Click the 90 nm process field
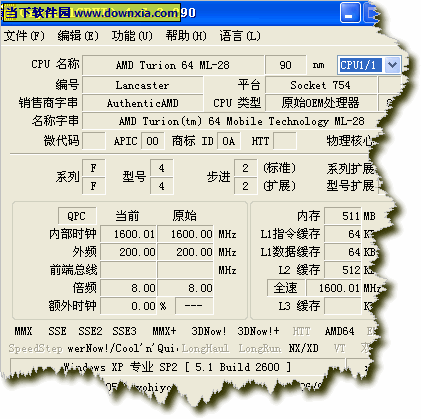Viewport: 421px width, 419px height. coord(286,65)
